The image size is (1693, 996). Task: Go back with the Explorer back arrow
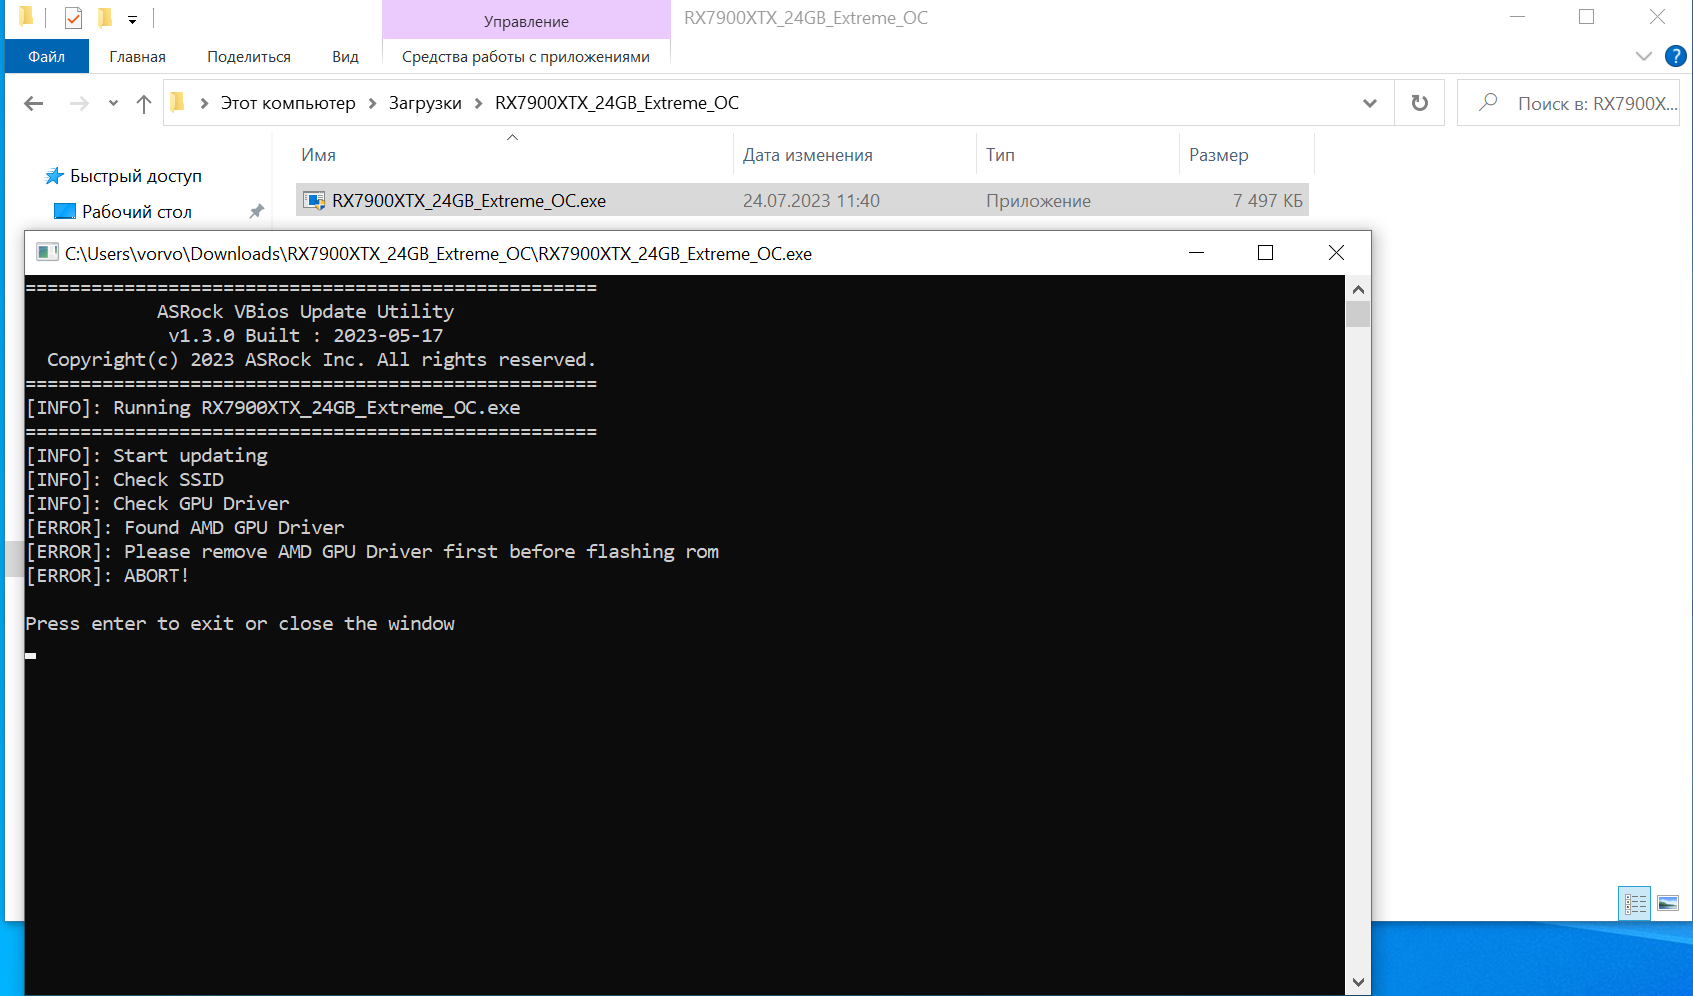[x=34, y=103]
